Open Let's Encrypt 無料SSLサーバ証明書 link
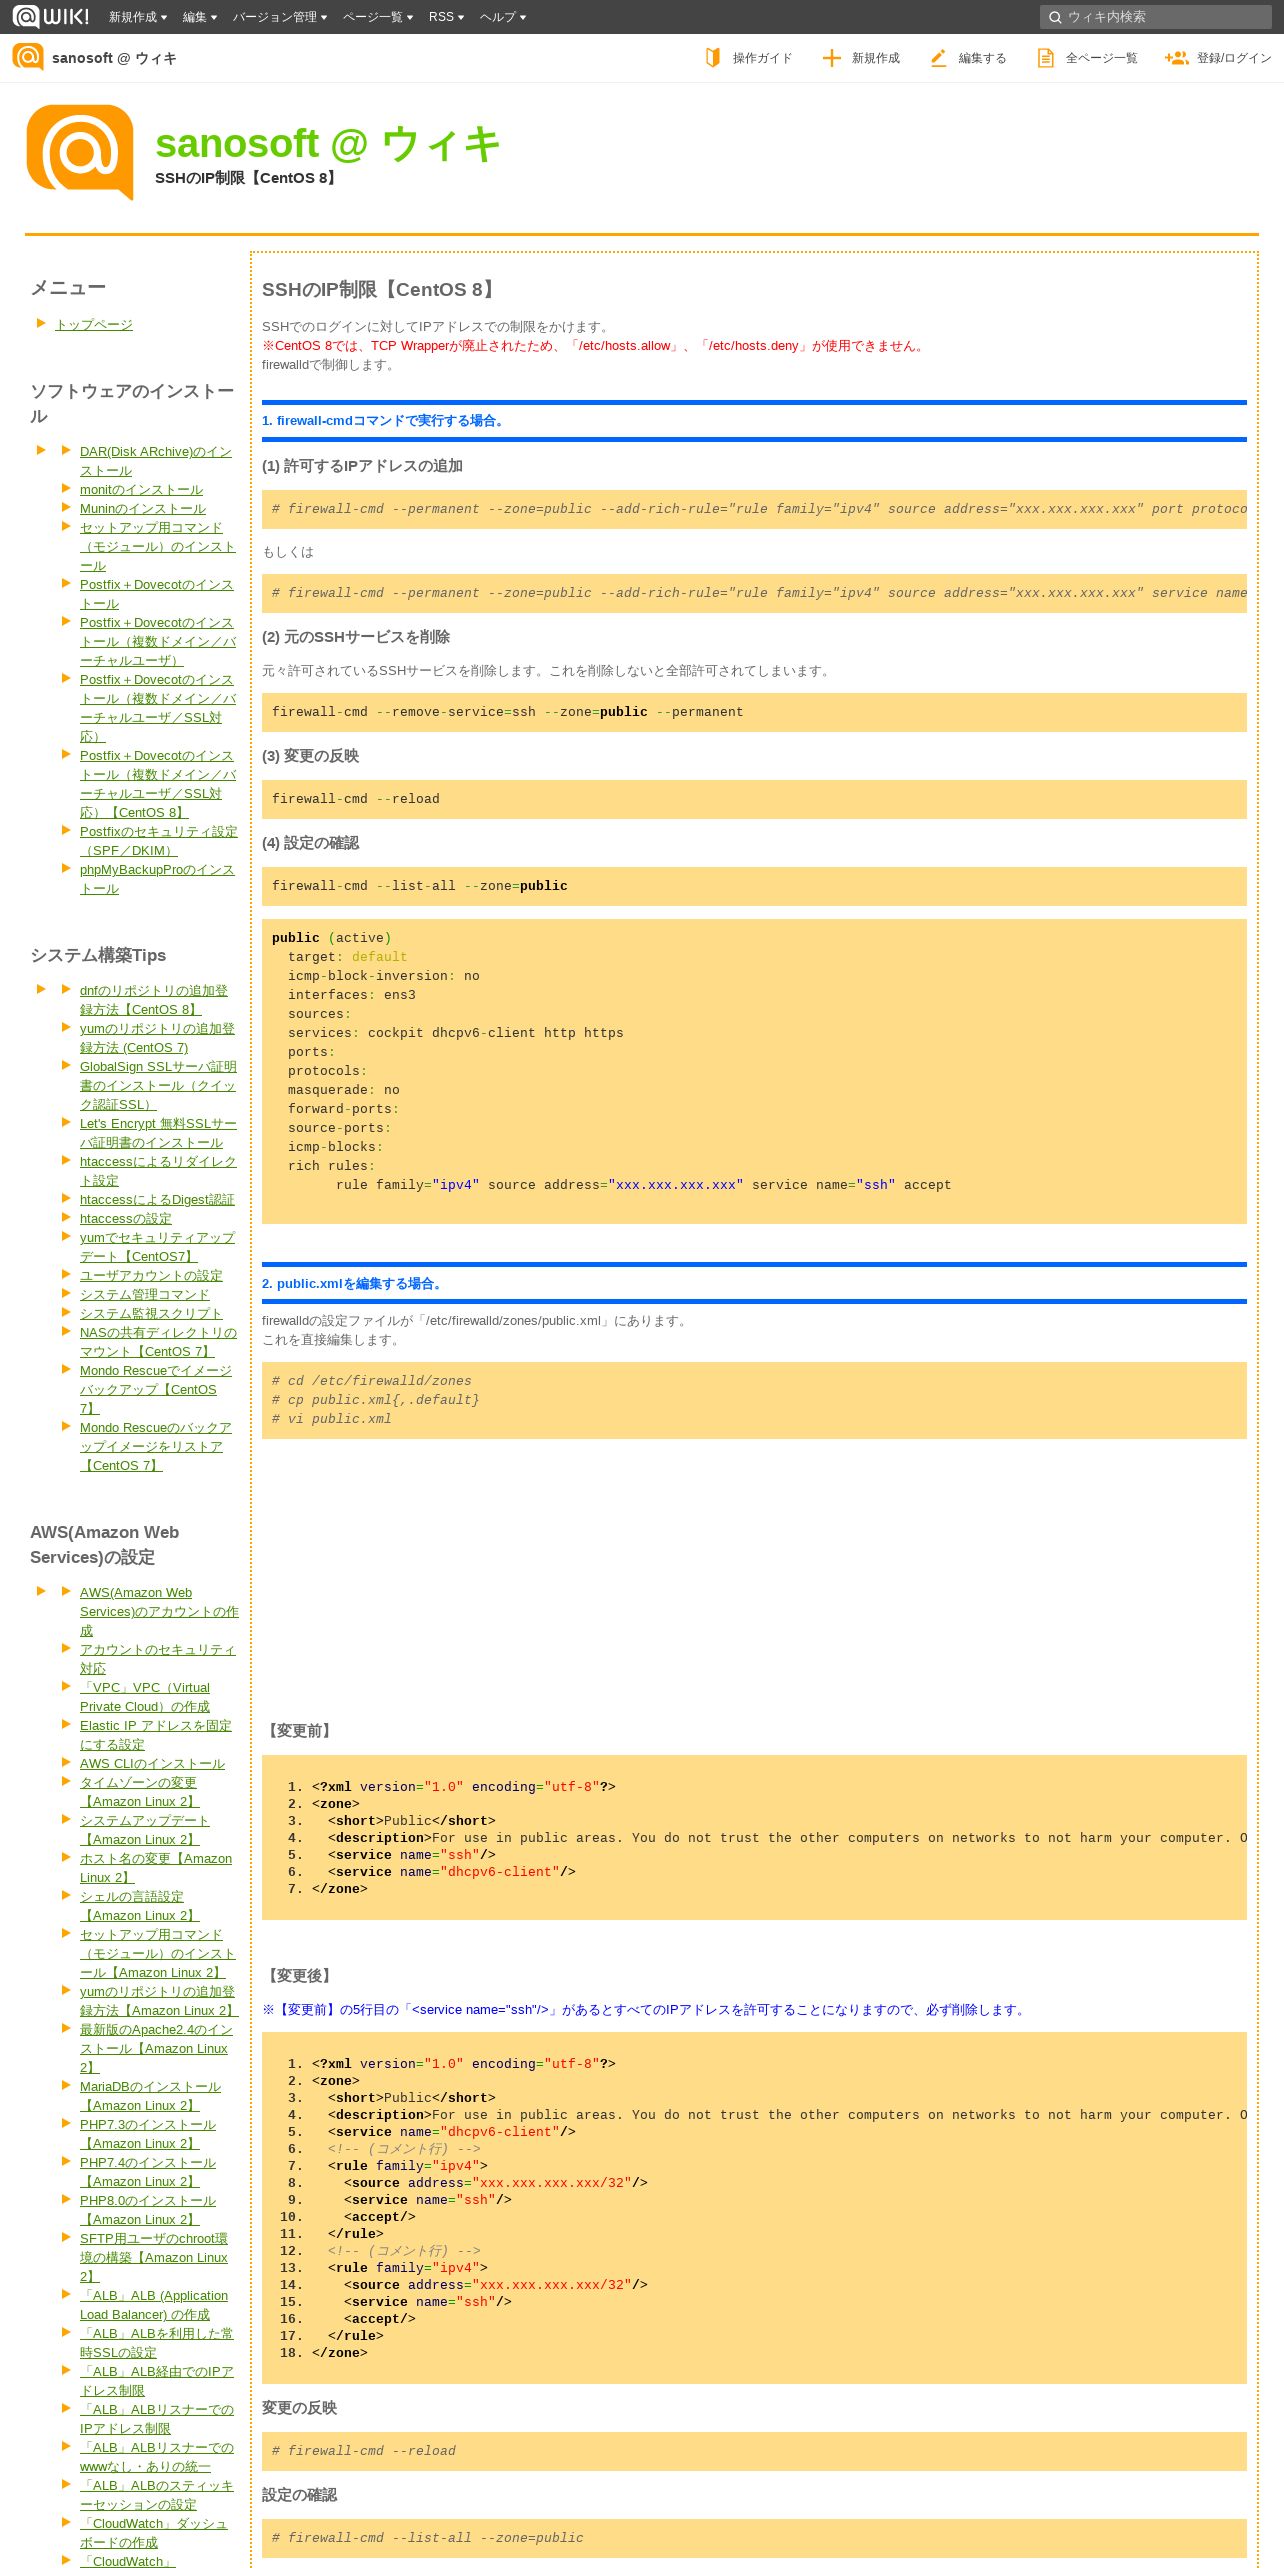The image size is (1284, 2568). (158, 1133)
